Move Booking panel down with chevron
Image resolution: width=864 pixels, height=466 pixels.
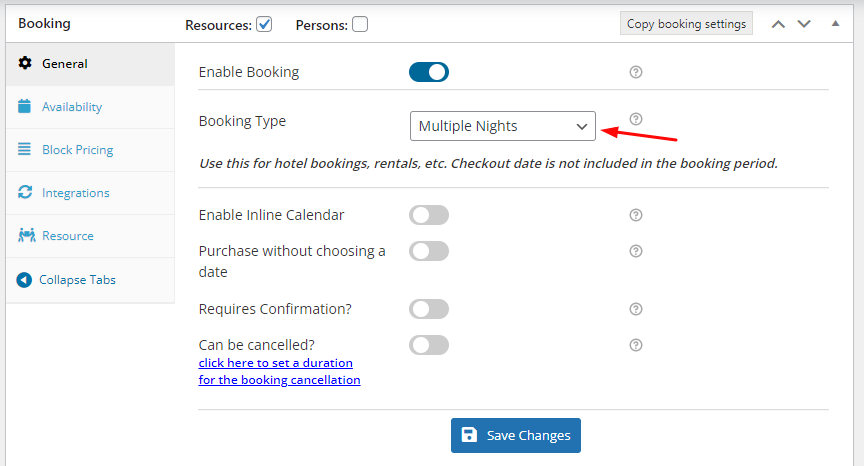[804, 24]
